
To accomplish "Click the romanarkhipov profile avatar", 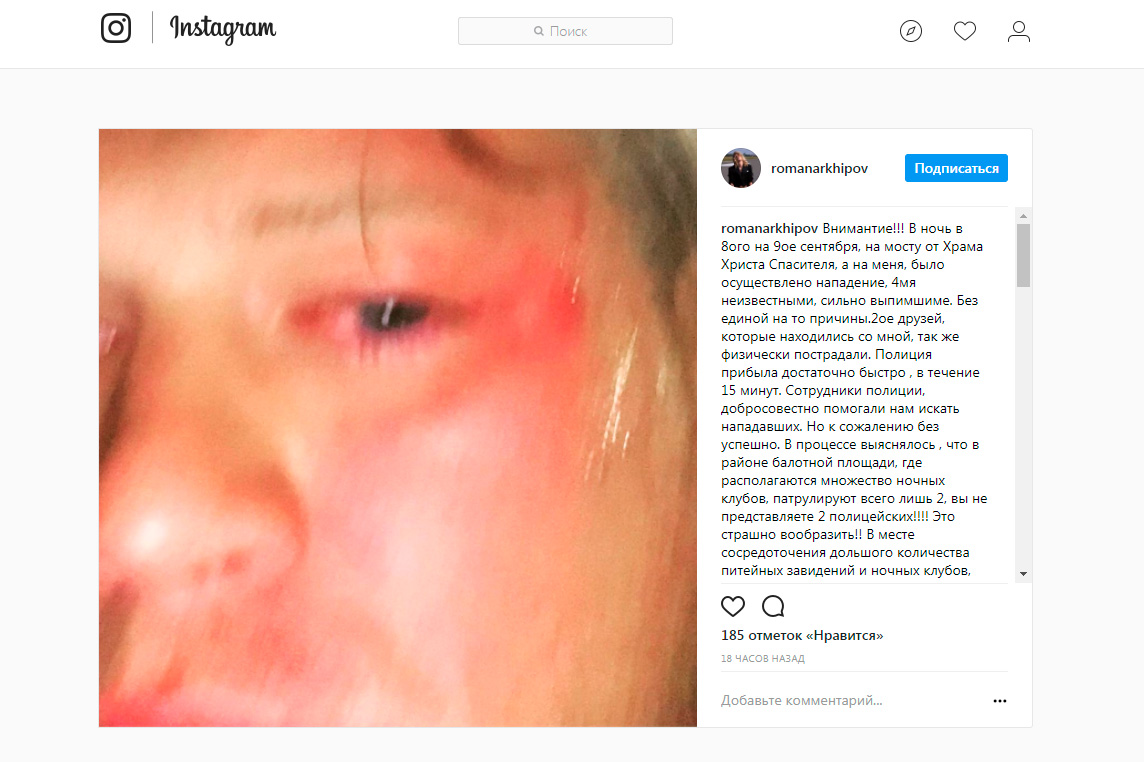I will coord(741,168).
